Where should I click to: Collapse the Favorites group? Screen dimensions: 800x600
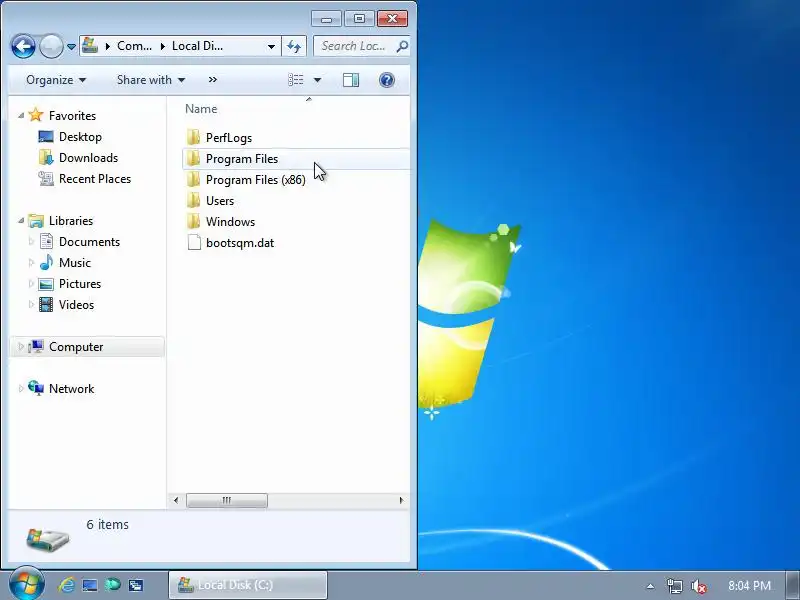click(21, 116)
